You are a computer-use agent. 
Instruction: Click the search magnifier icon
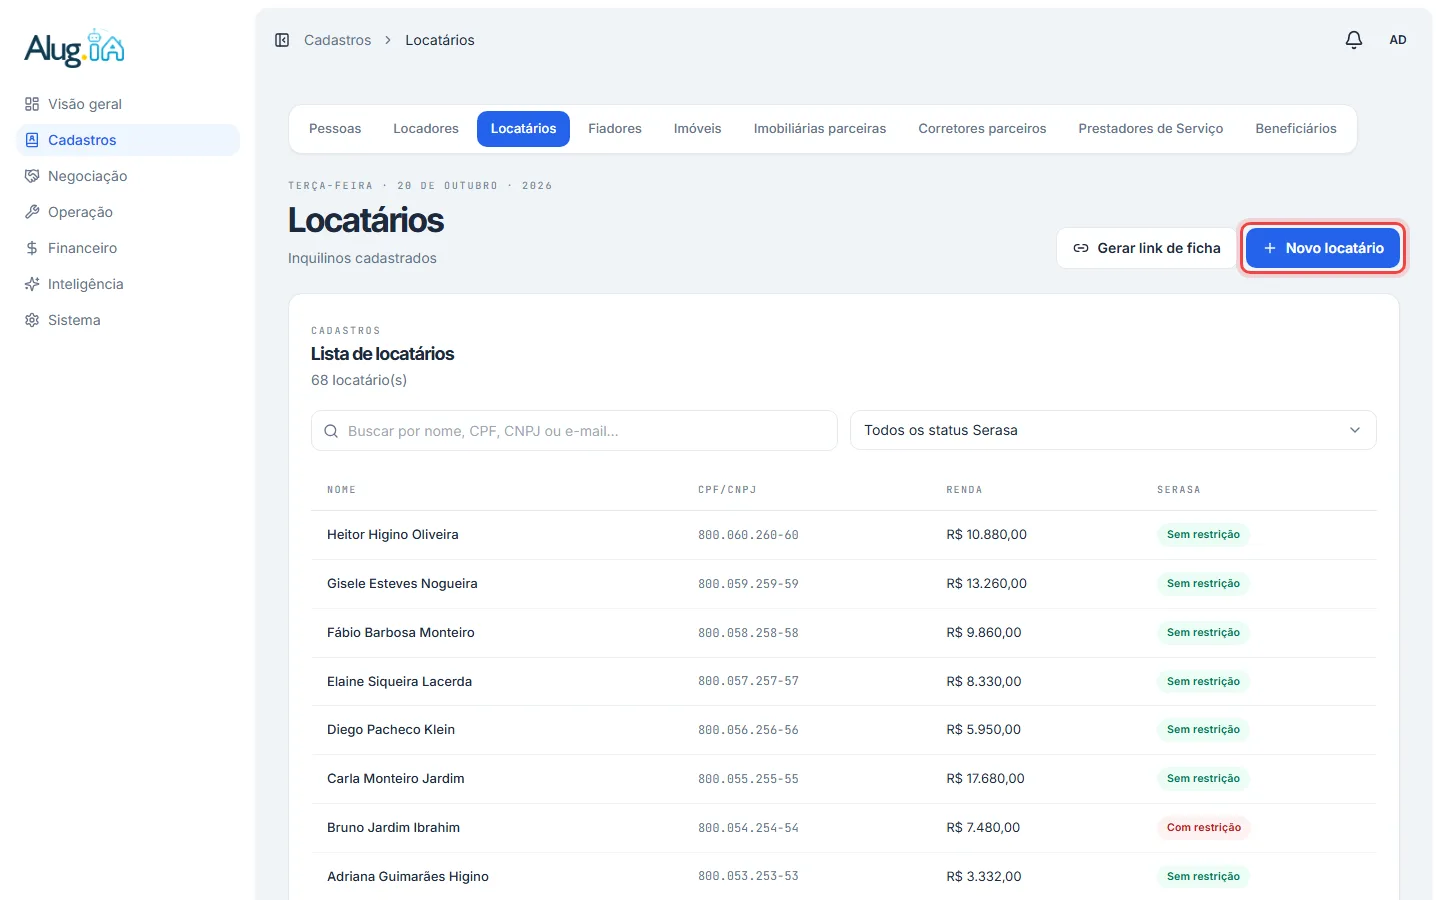tap(331, 431)
